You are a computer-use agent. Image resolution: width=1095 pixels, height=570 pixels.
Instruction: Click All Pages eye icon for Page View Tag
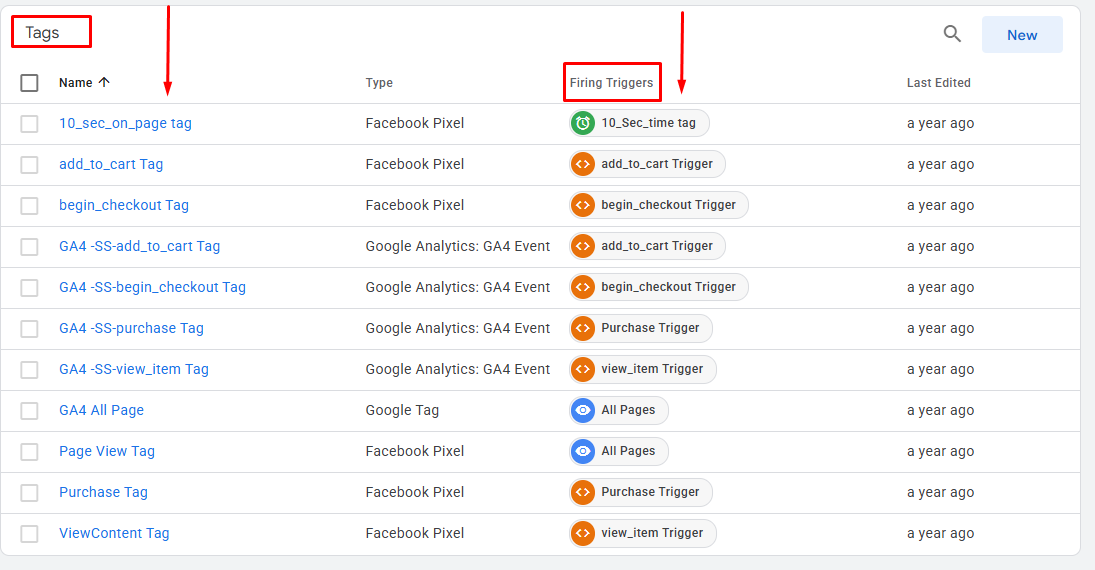click(x=582, y=451)
